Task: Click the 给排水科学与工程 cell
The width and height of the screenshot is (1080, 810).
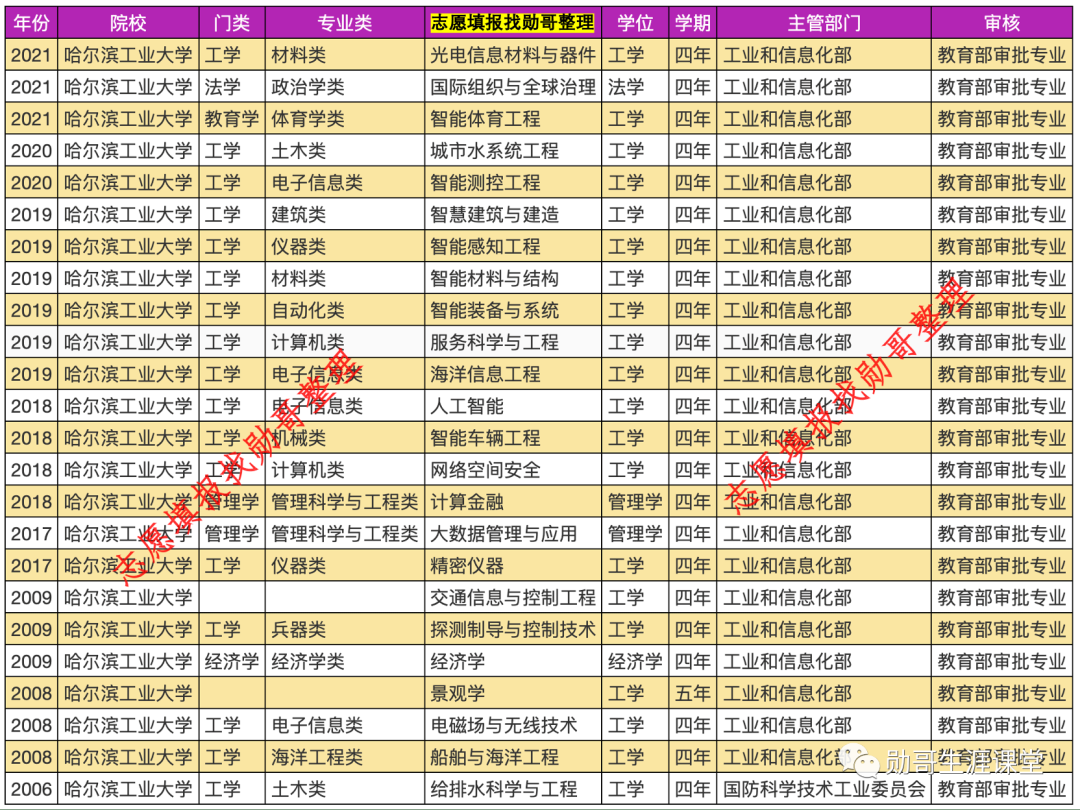Action: (x=512, y=789)
